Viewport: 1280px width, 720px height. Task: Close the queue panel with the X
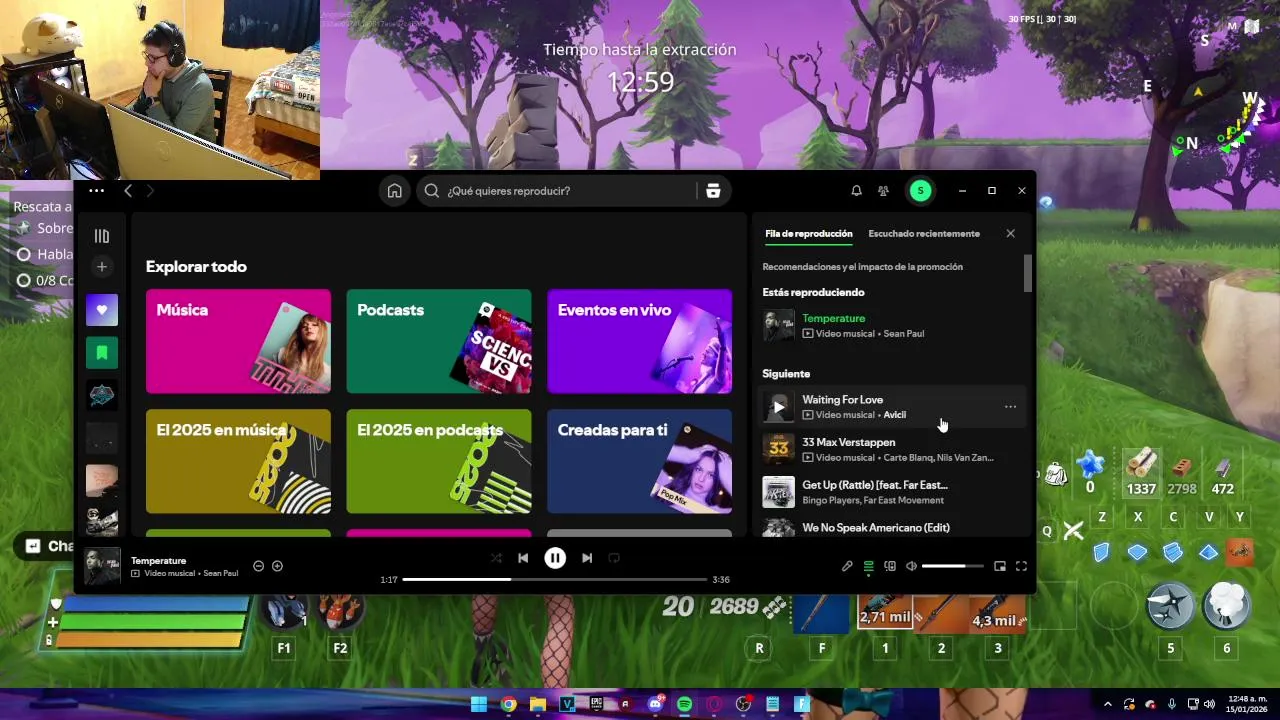[x=1010, y=234]
